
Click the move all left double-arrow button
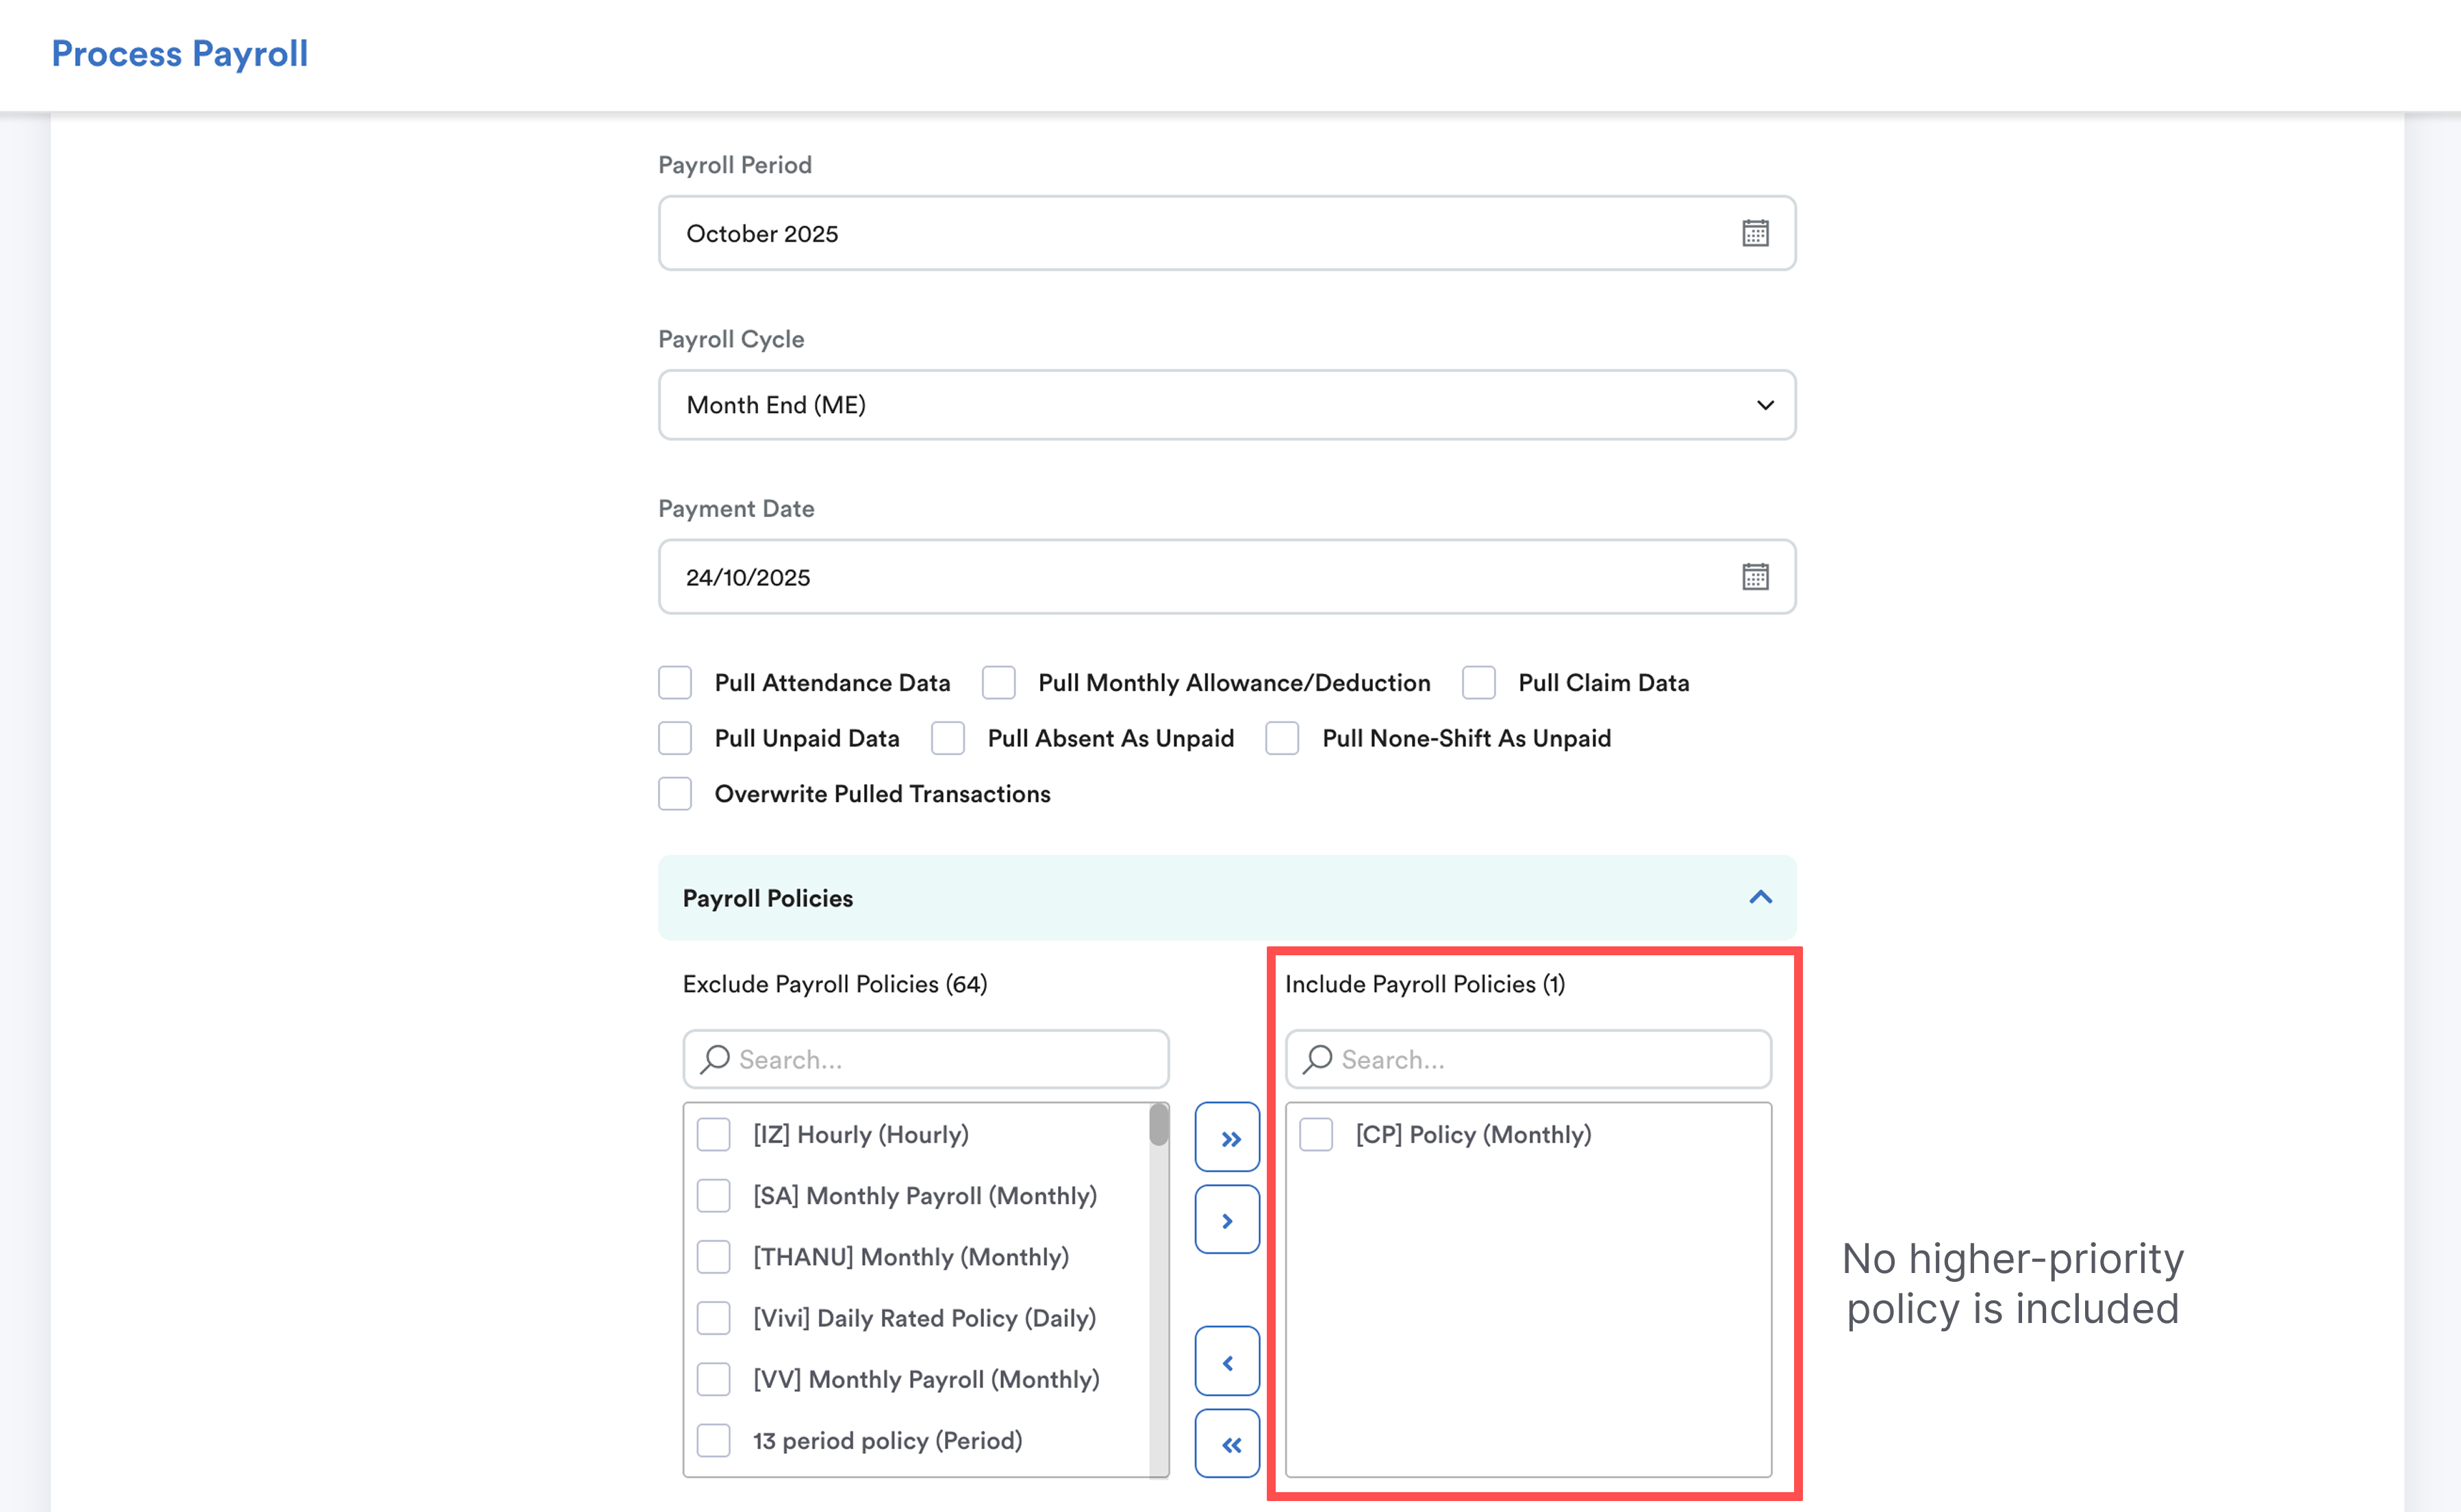point(1227,1444)
